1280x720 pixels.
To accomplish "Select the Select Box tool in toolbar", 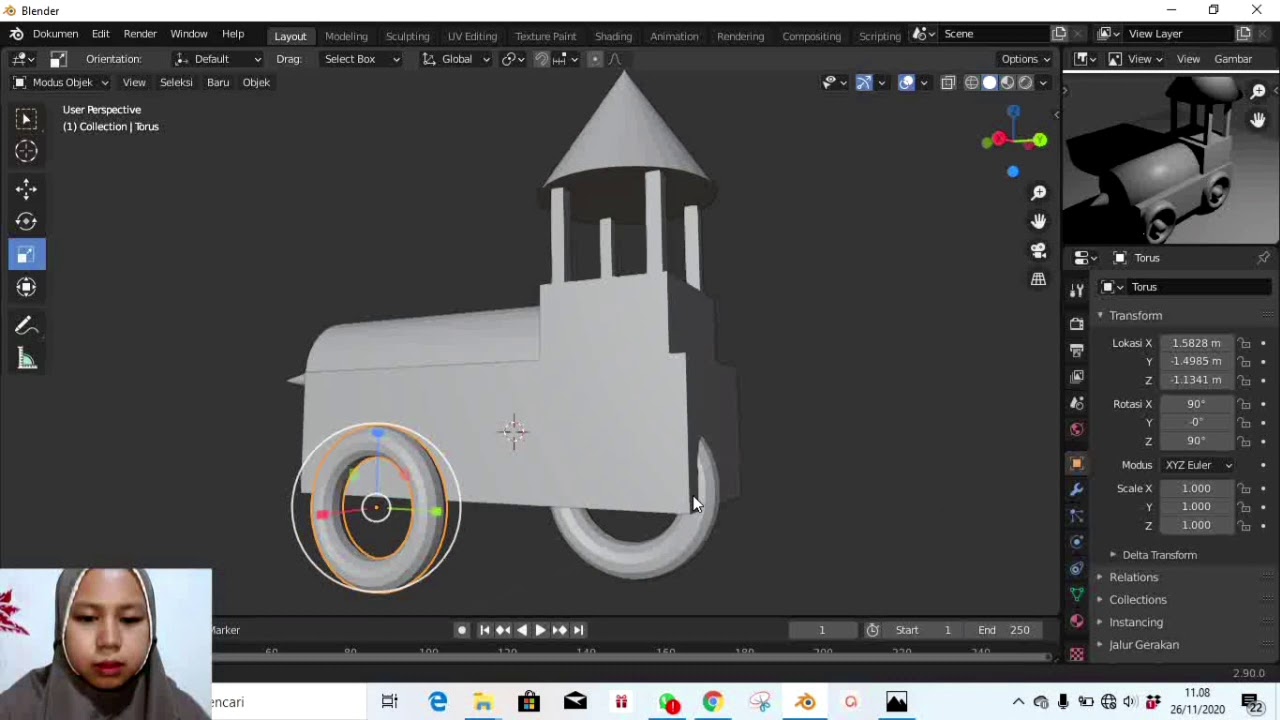I will [x=27, y=120].
